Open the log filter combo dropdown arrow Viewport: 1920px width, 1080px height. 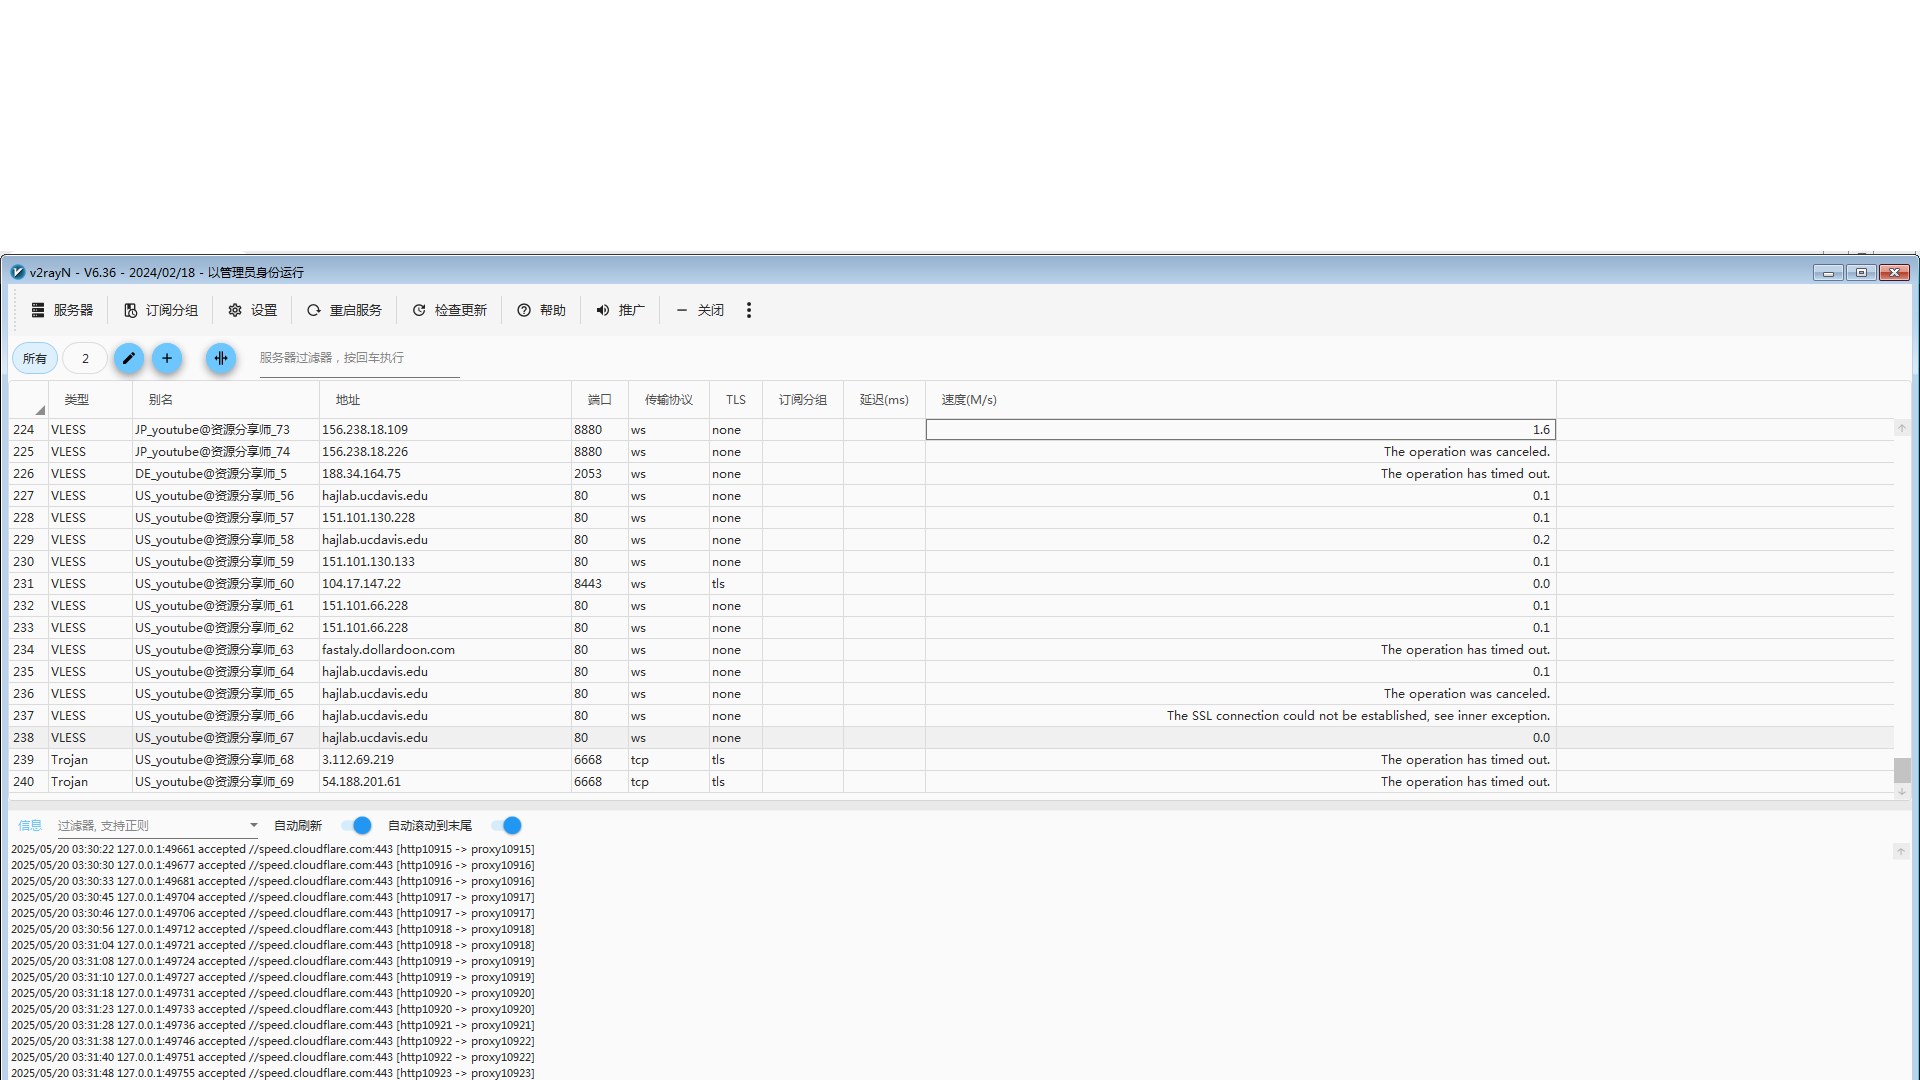pyautogui.click(x=254, y=826)
